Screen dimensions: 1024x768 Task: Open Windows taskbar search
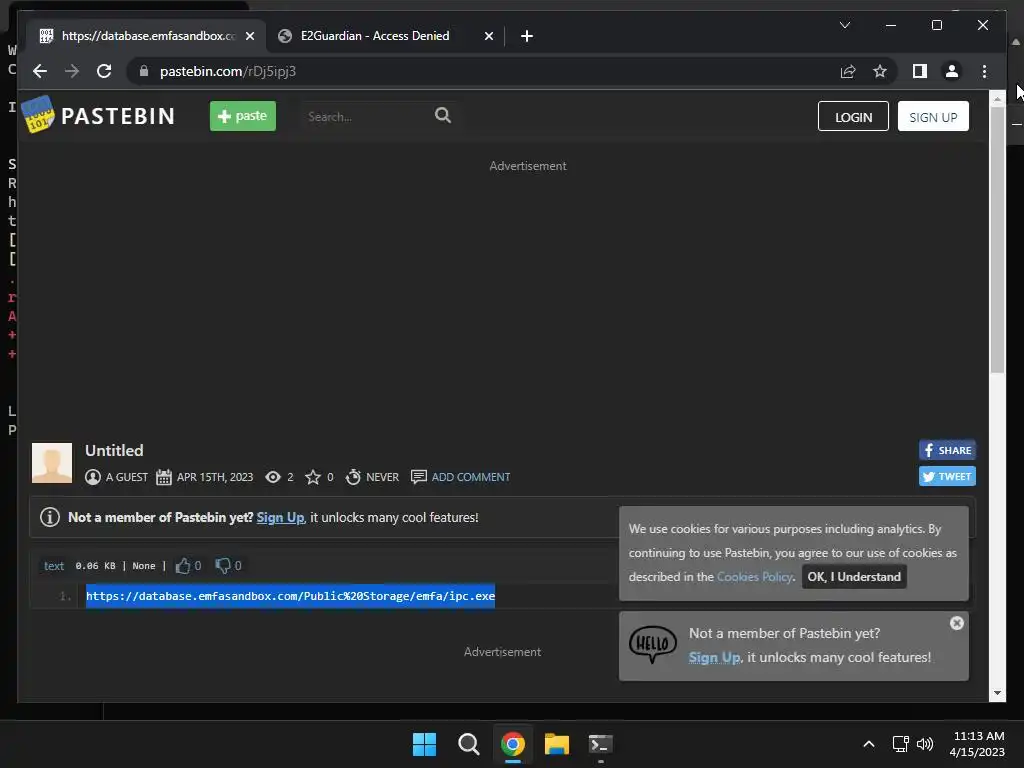pos(468,744)
